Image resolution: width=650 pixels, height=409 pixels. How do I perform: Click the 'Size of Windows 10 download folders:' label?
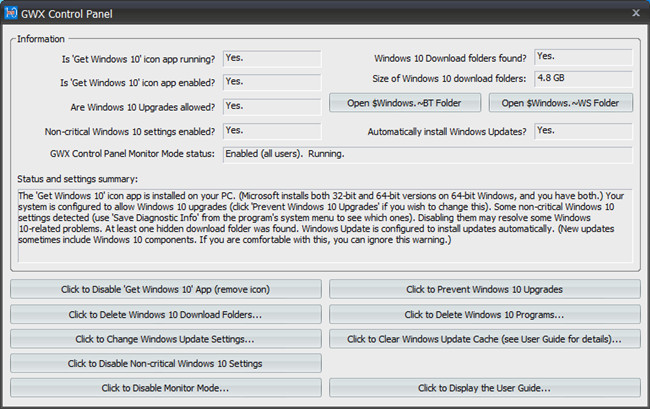tap(449, 79)
